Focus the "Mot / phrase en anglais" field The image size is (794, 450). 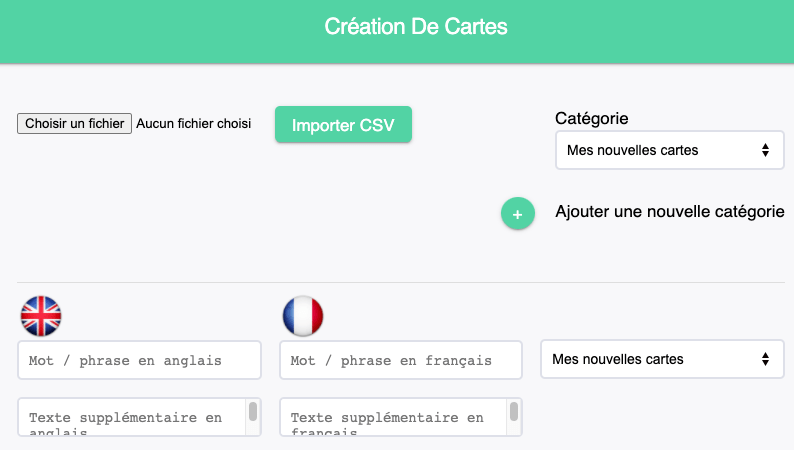(139, 360)
